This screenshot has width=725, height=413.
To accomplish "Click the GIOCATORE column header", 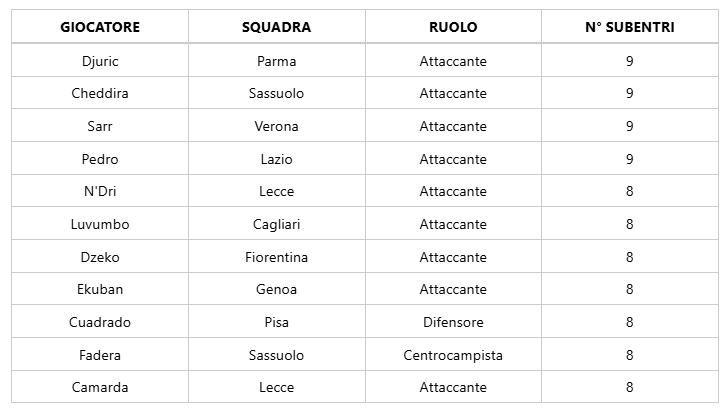I will (x=100, y=27).
